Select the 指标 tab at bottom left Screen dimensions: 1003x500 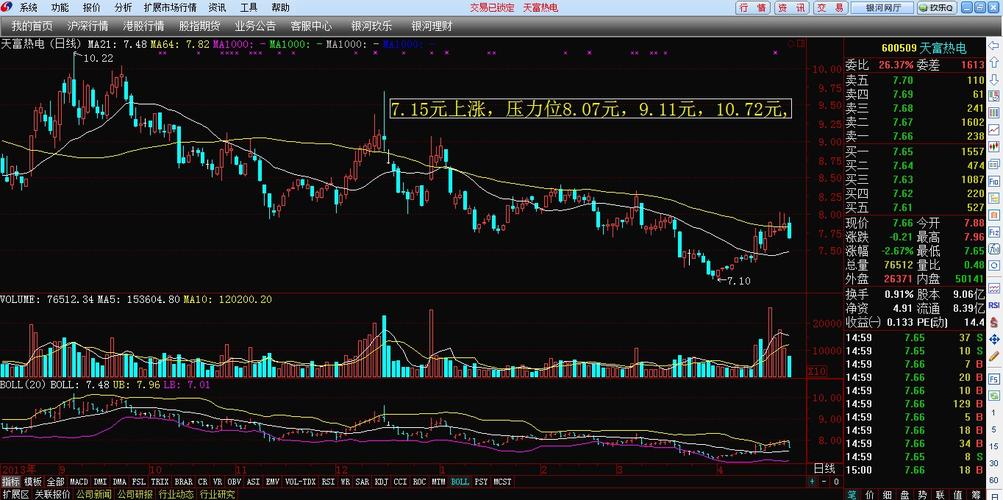coord(11,481)
